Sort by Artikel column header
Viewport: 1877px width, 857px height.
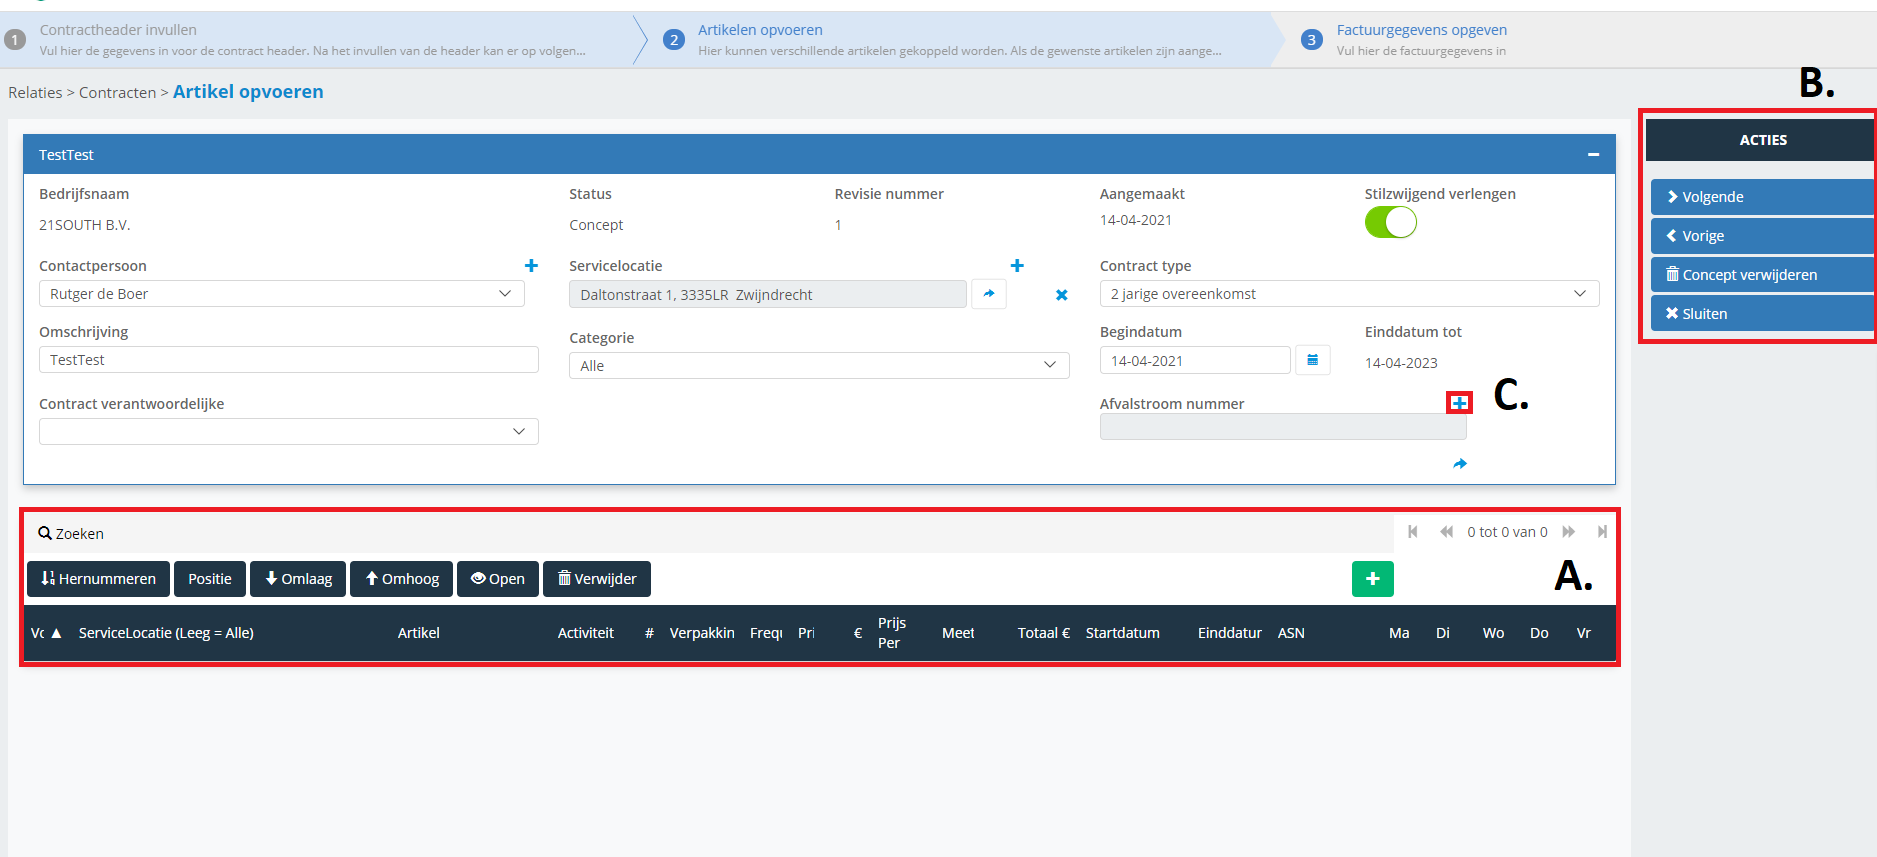tap(419, 633)
